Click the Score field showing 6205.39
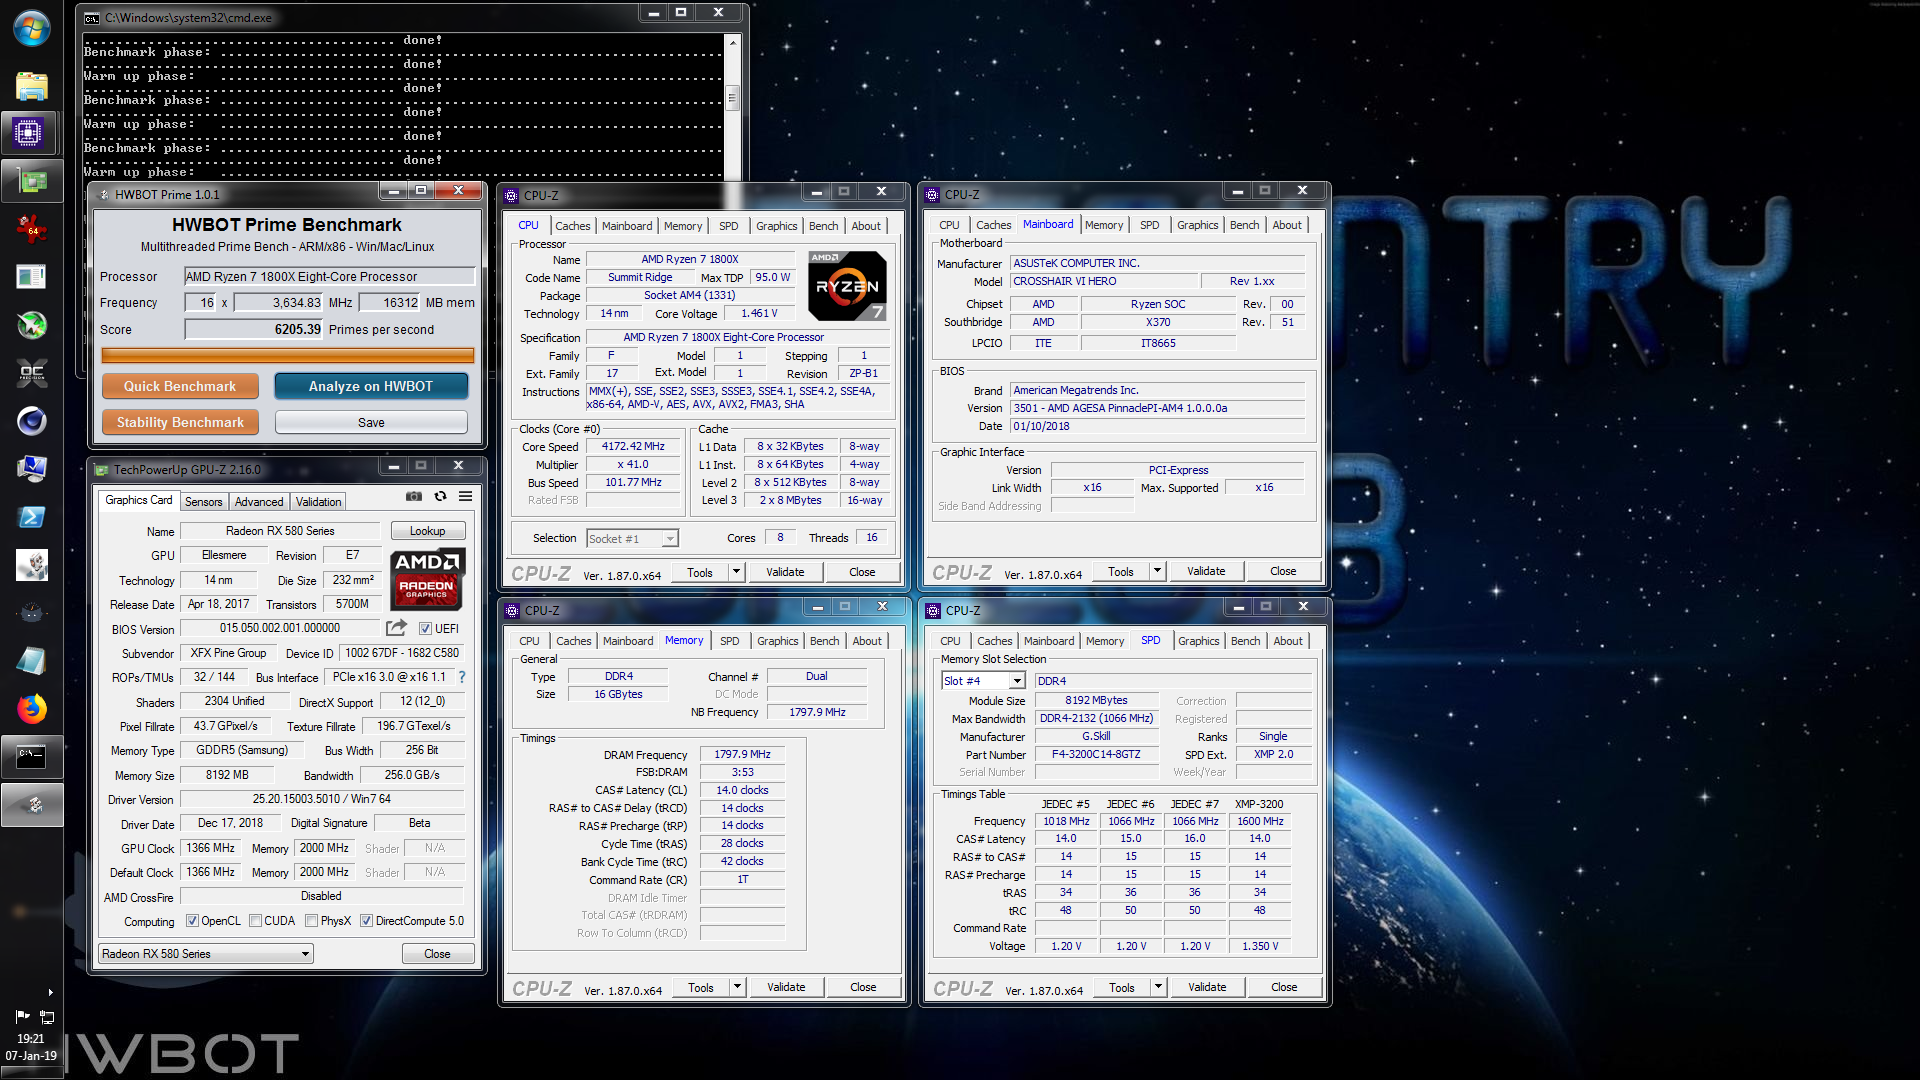1920x1080 pixels. (255, 329)
